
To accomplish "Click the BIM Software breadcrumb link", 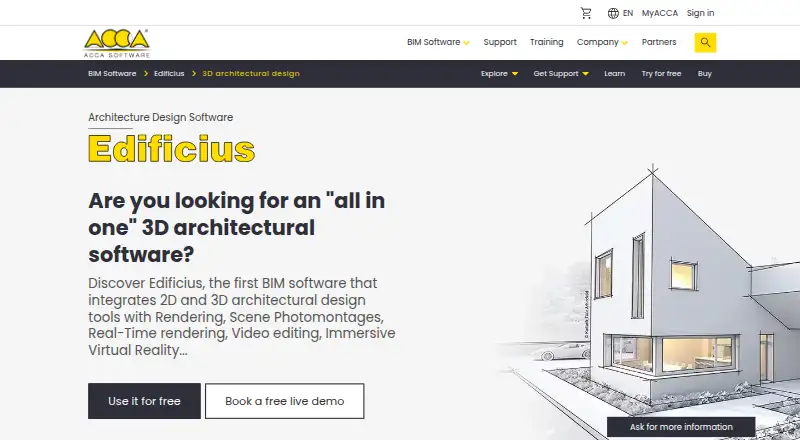I will (112, 74).
